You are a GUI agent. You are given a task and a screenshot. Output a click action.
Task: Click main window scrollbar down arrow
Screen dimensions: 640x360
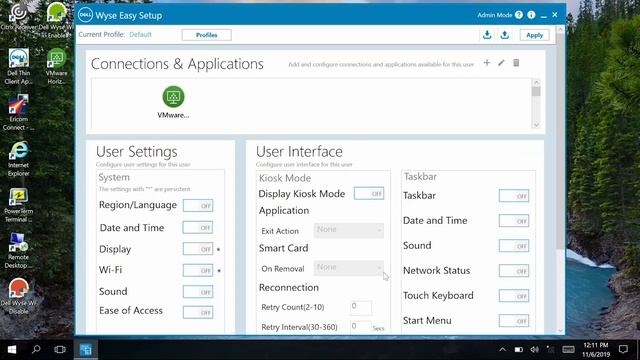[x=560, y=330]
